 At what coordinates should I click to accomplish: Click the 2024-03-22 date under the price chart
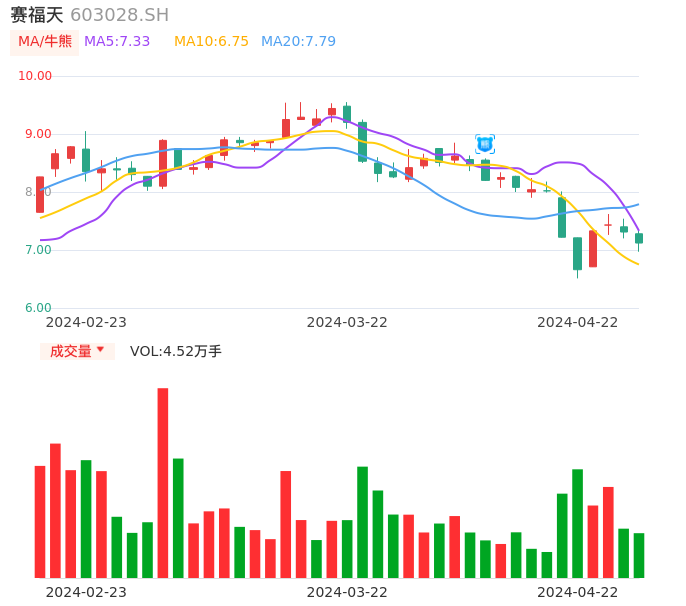click(347, 322)
